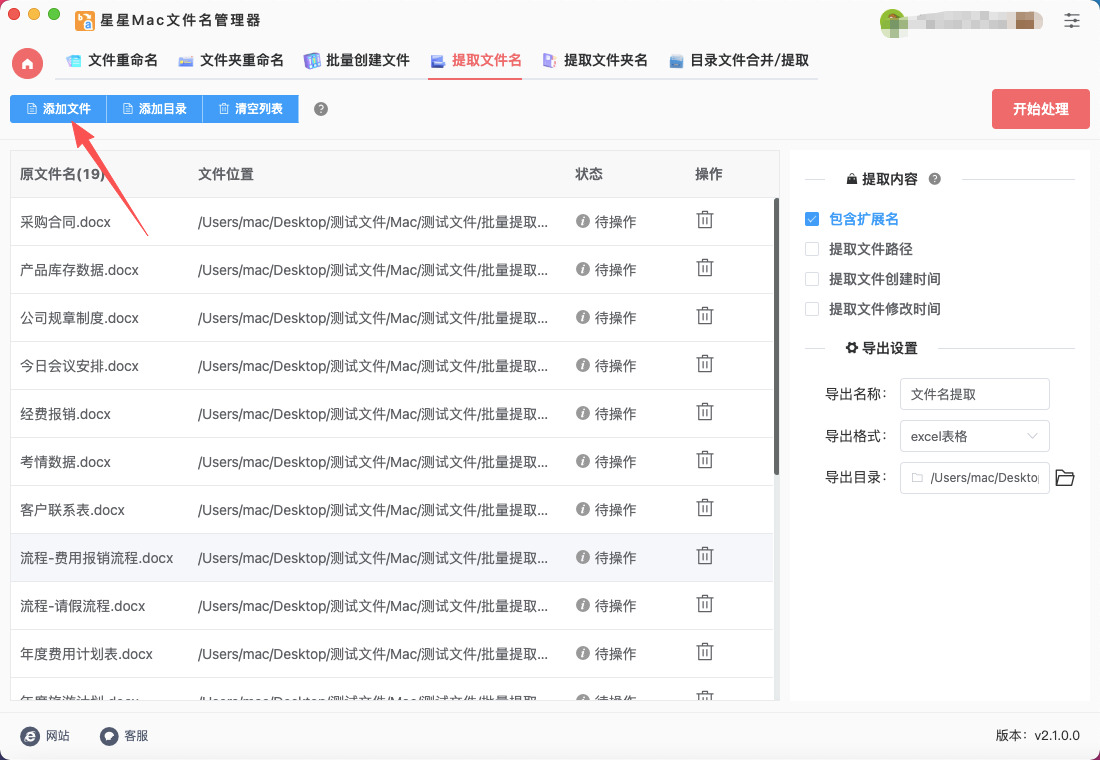
Task: Click the 导出名称 text field
Action: [x=974, y=394]
